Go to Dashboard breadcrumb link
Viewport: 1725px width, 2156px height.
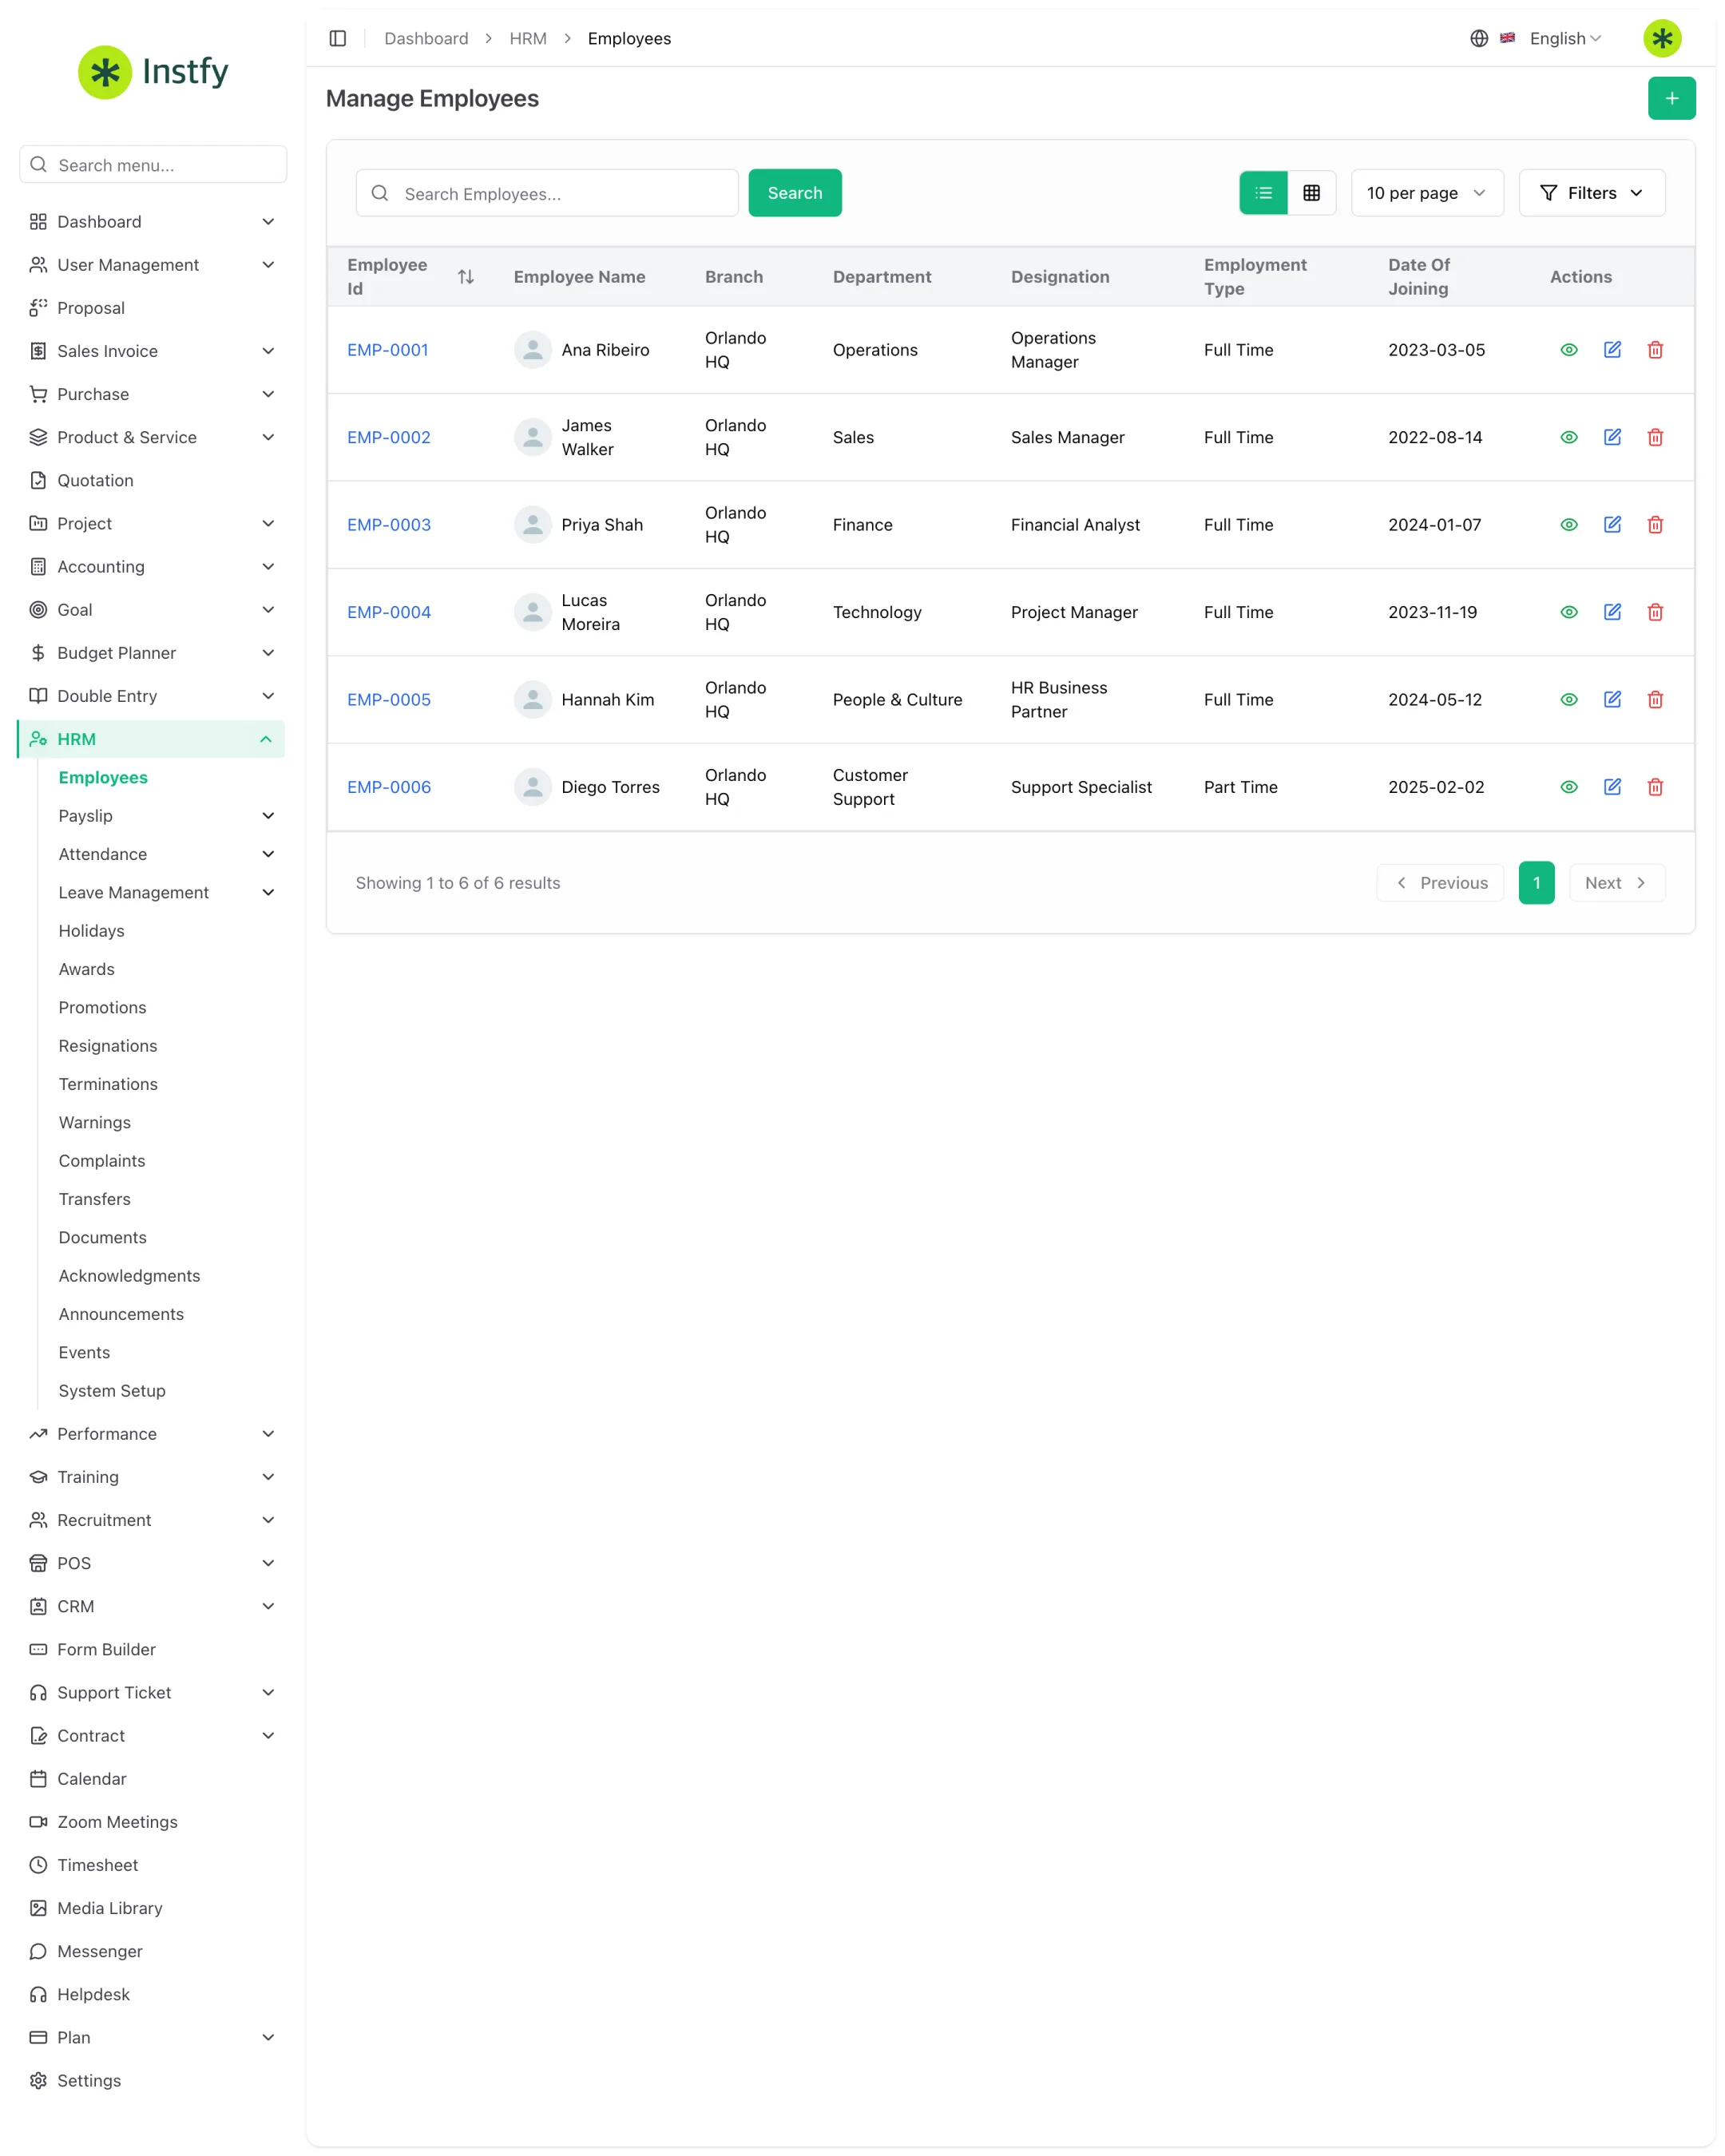[426, 38]
